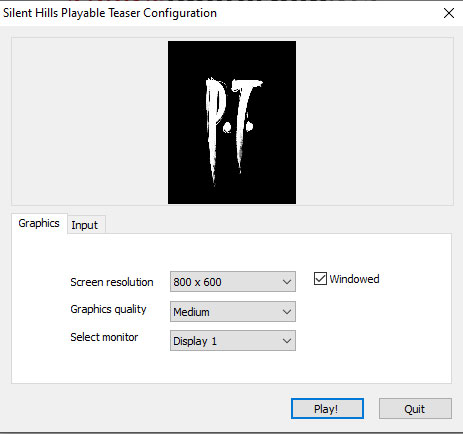Image resolution: width=463 pixels, height=434 pixels.
Task: Expand the Graphics quality combo box
Action: click(x=233, y=312)
